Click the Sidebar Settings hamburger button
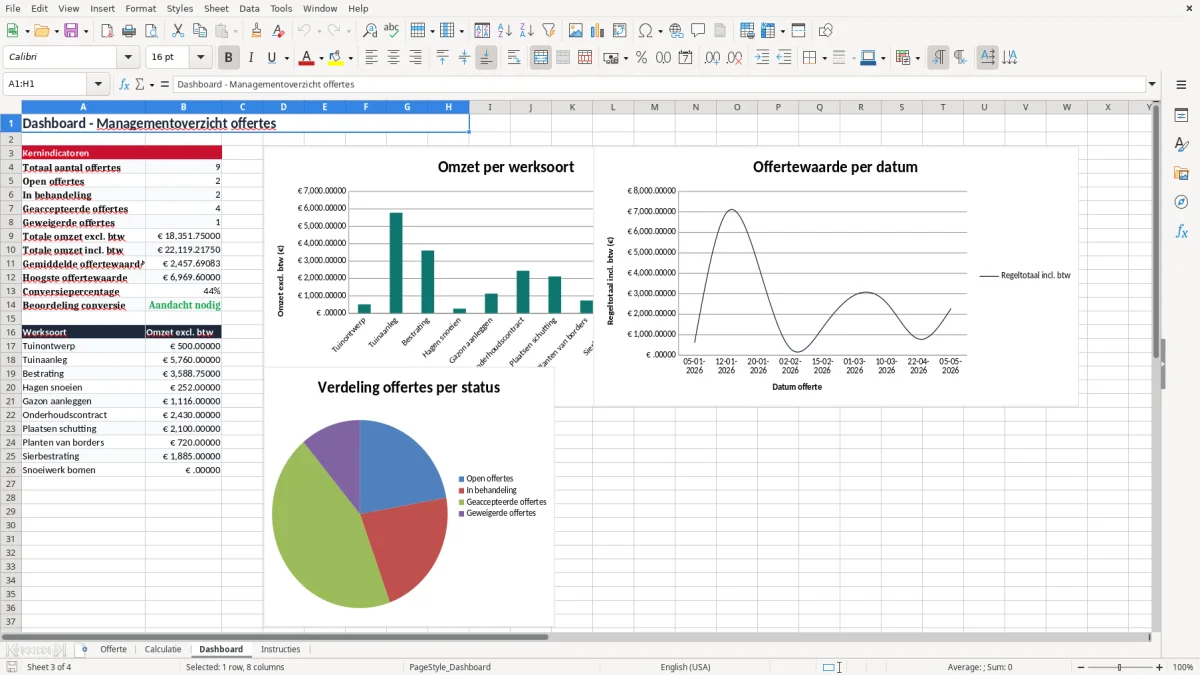This screenshot has width=1200, height=675. point(1181,86)
